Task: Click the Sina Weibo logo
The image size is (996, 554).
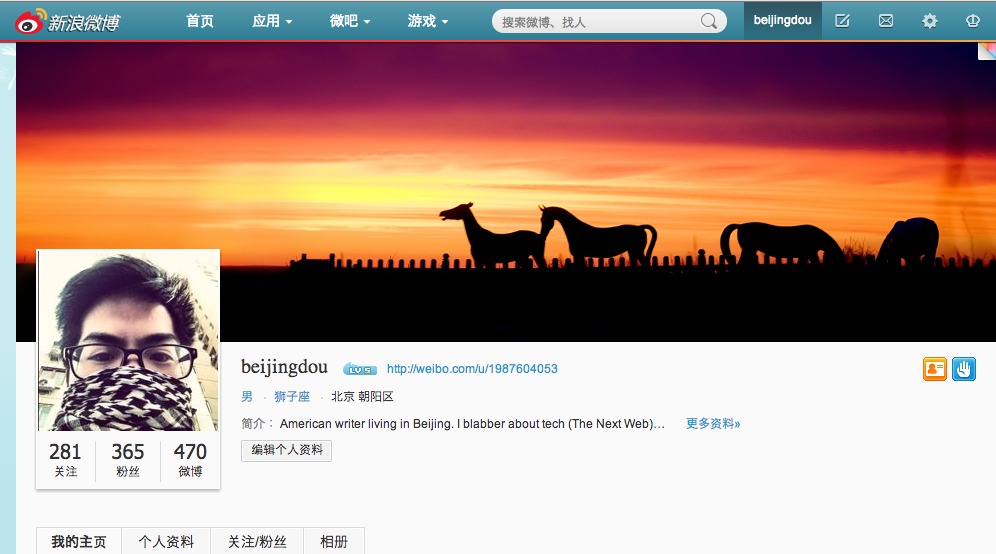Action: [x=67, y=22]
